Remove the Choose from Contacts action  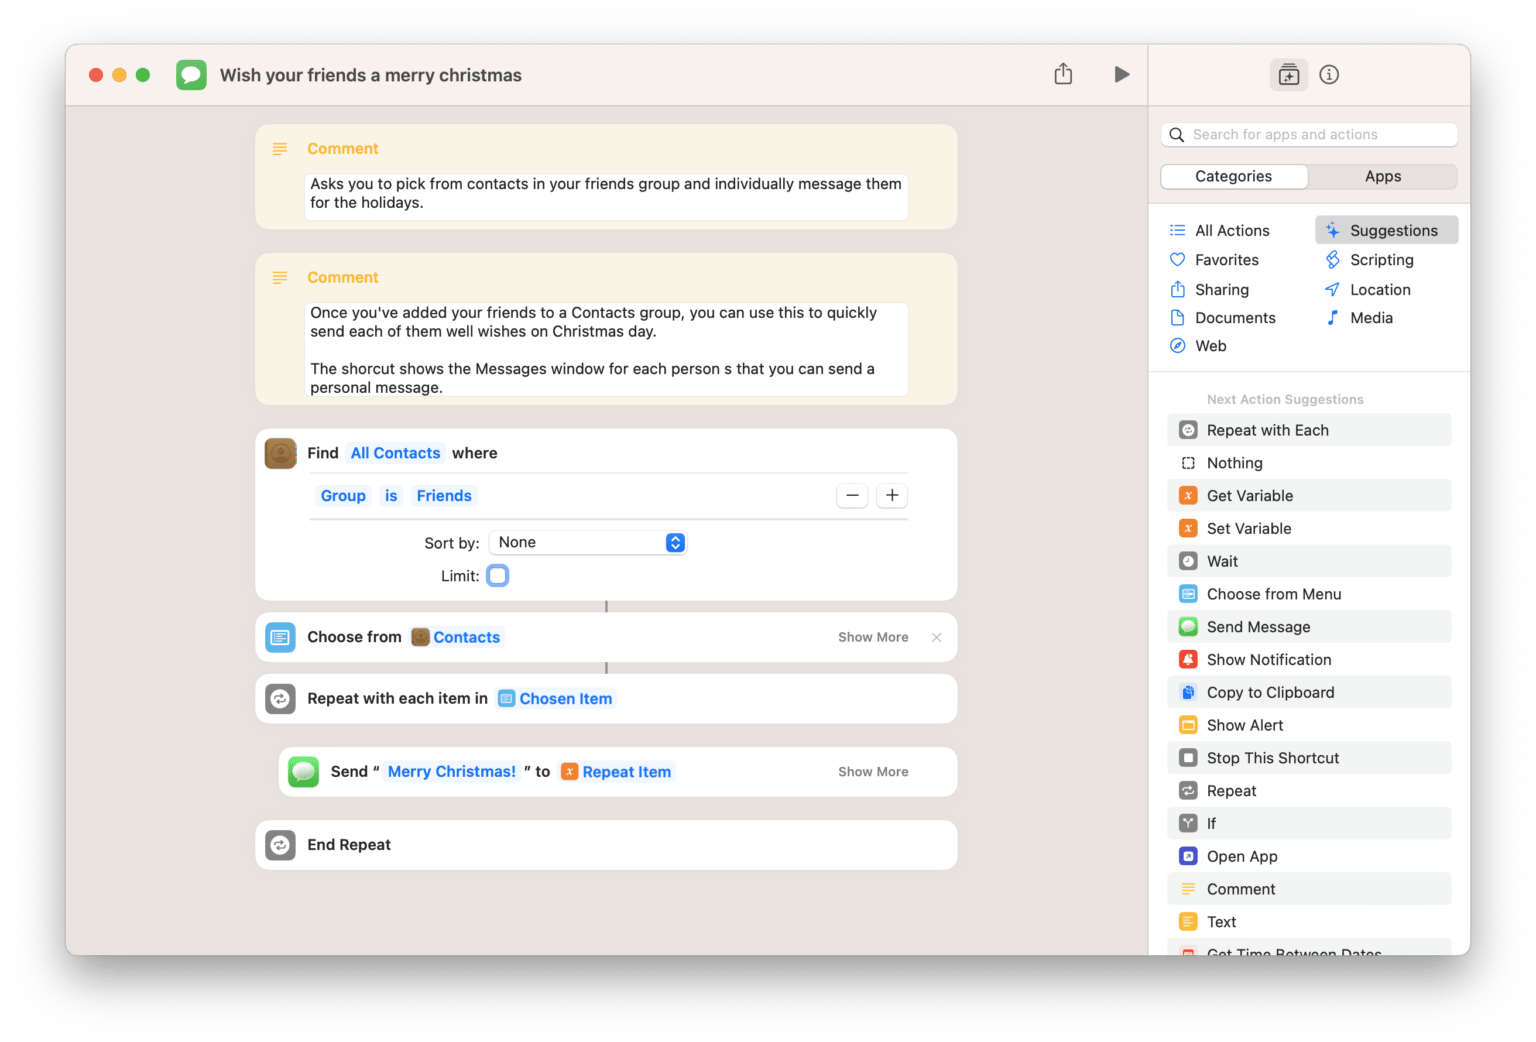coord(936,638)
